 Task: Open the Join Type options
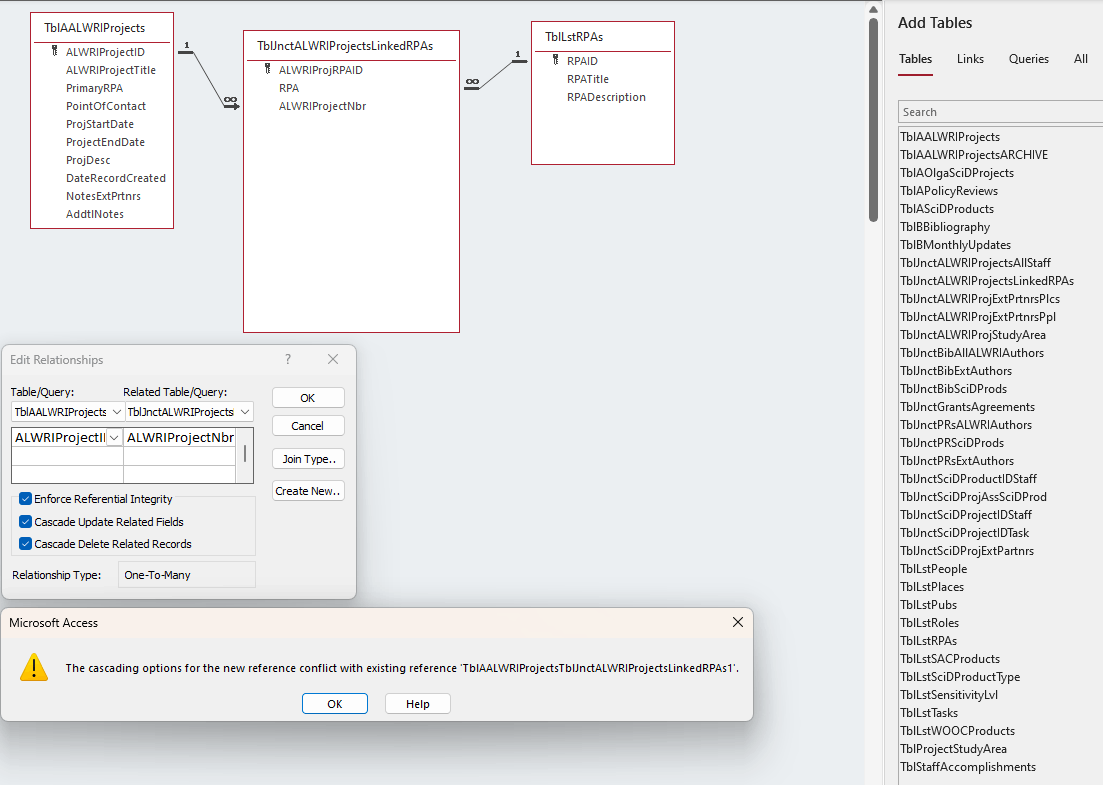tap(308, 459)
